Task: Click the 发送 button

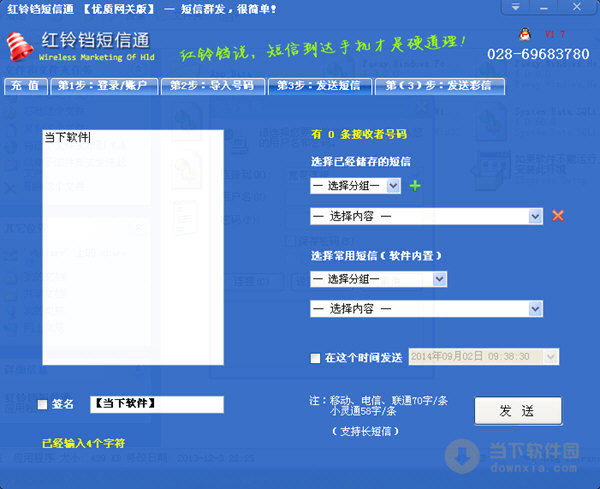Action: [x=518, y=411]
